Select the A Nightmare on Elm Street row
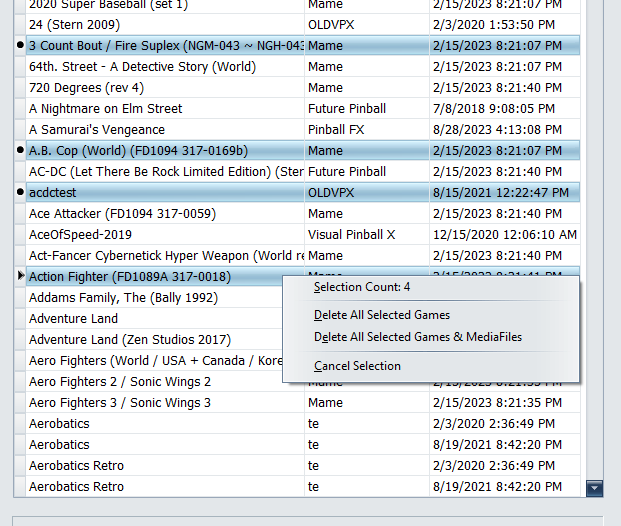 pyautogui.click(x=106, y=108)
